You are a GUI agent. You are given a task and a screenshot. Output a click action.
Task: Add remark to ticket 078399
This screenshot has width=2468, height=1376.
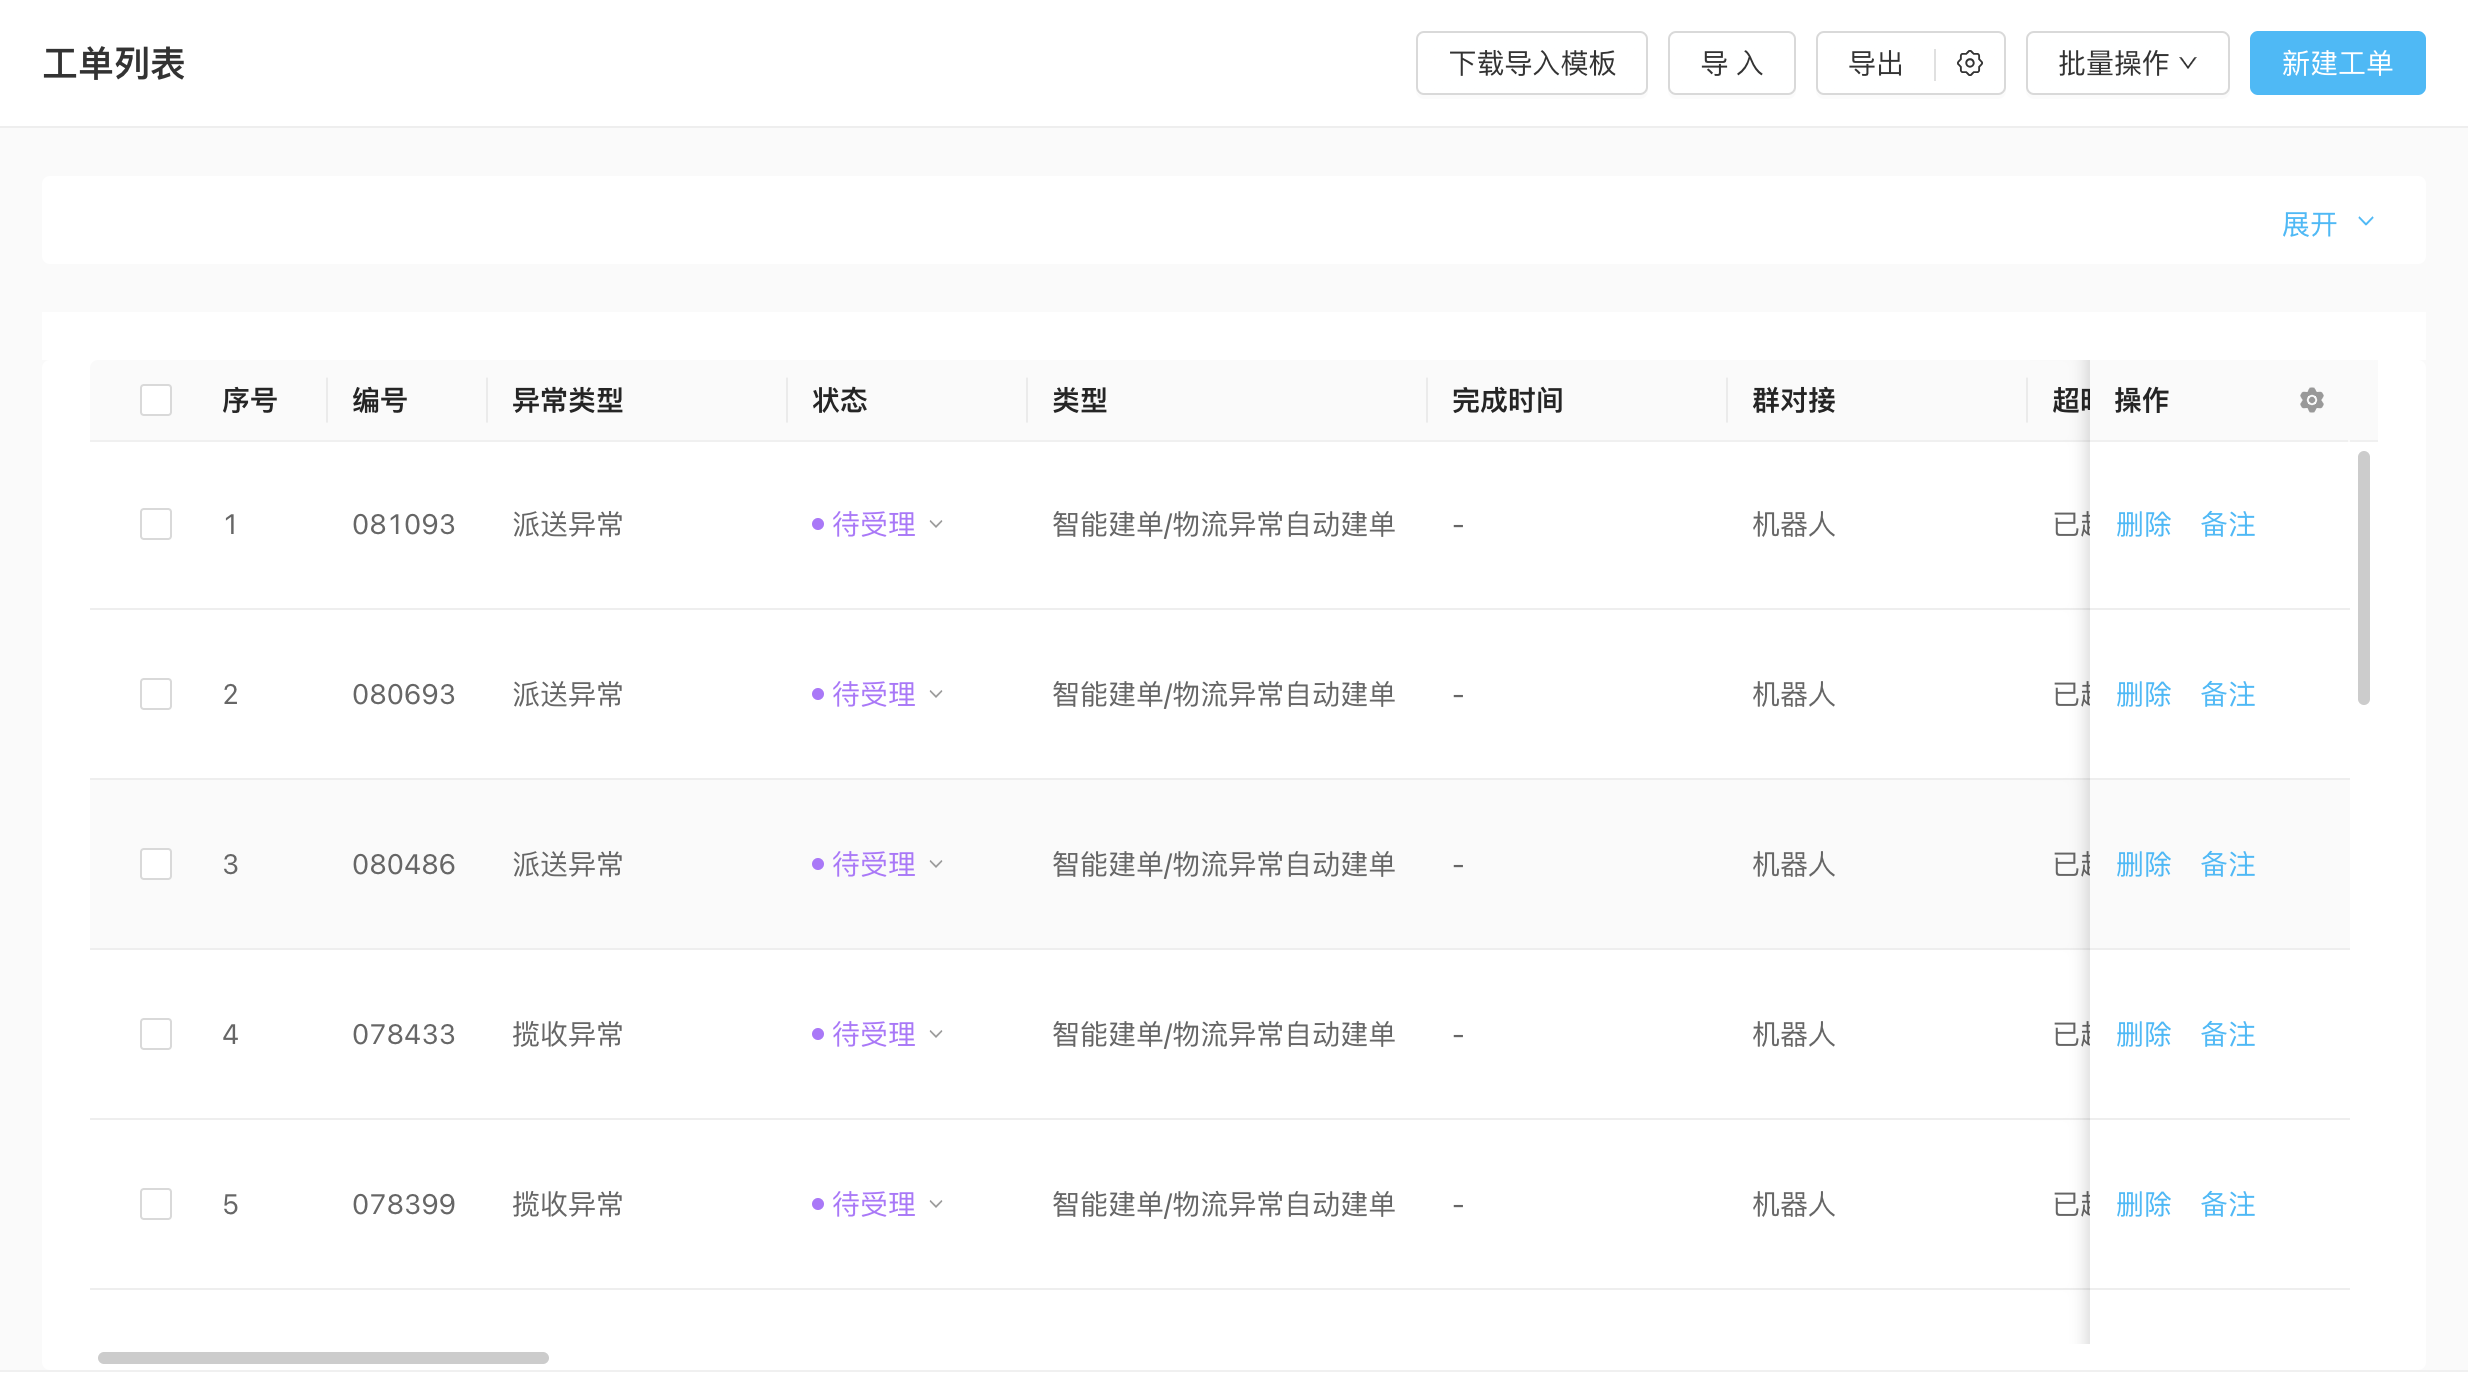[2228, 1204]
